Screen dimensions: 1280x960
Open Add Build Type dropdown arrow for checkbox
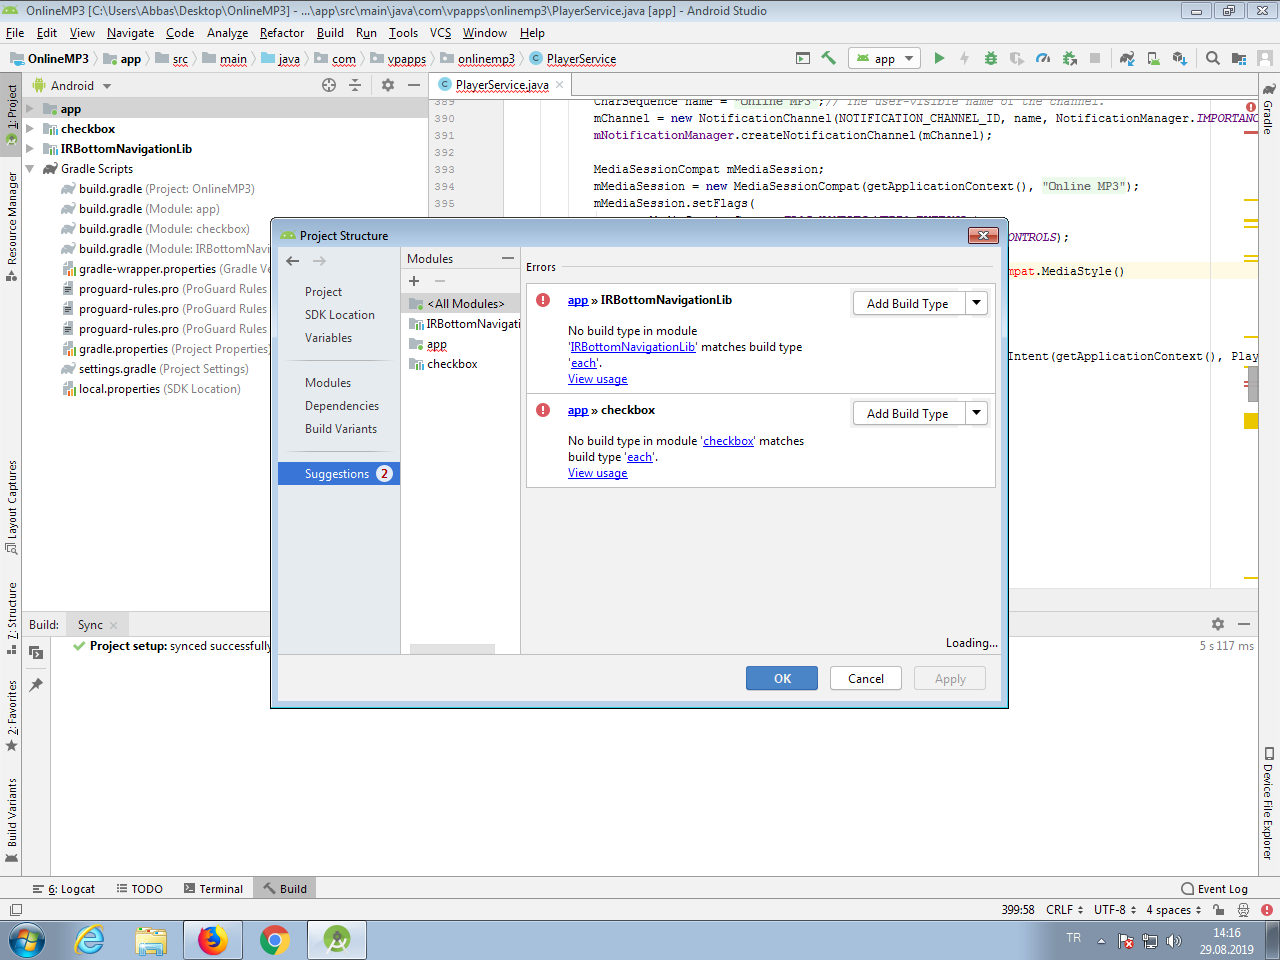coord(977,412)
